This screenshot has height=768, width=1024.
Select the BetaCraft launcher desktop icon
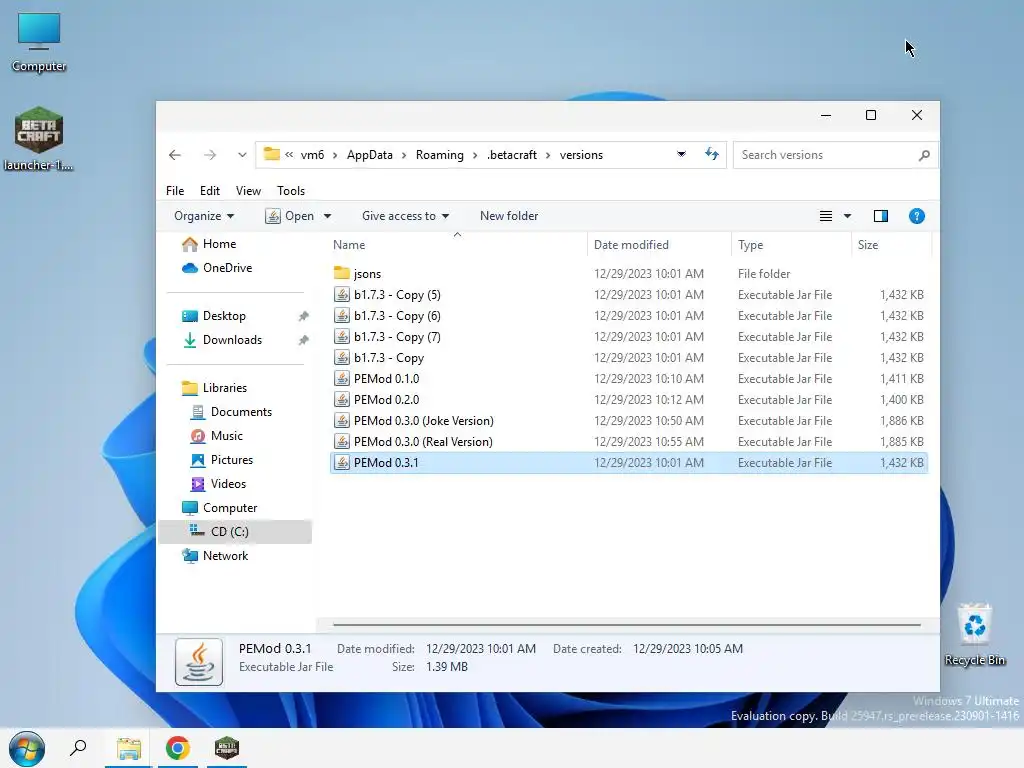coord(39,138)
